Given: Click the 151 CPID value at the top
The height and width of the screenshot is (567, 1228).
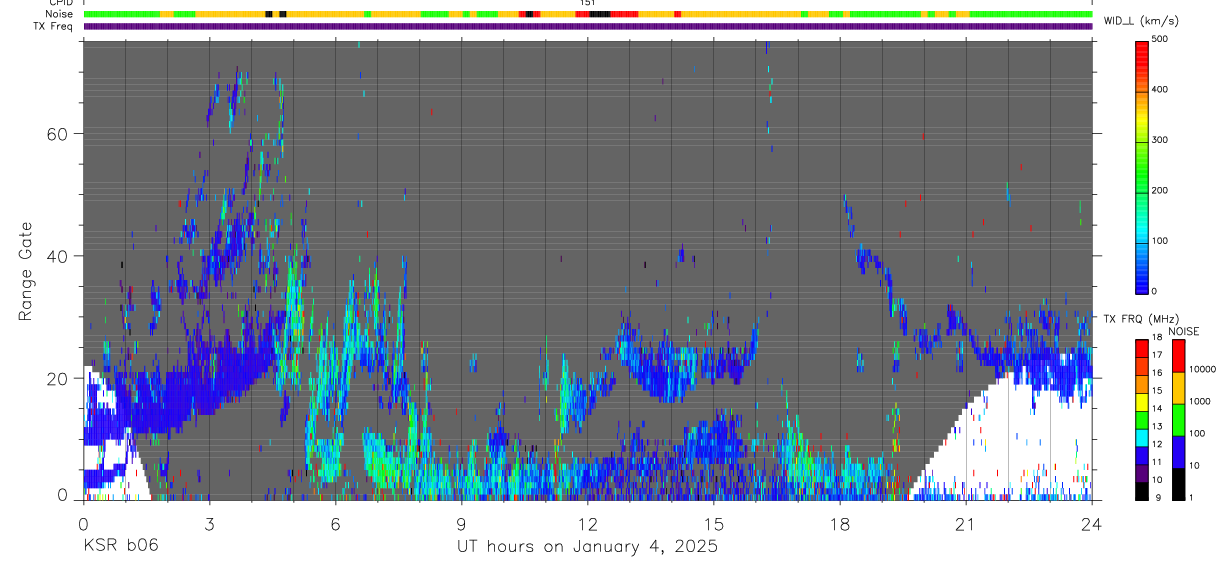Looking at the screenshot, I should coord(588,3).
